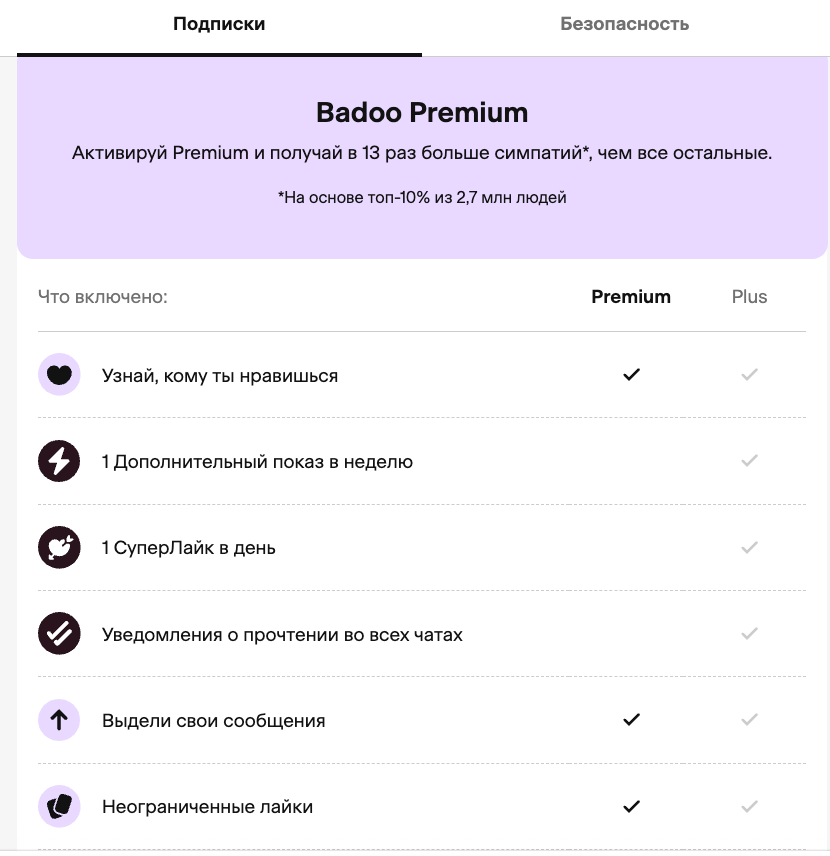The width and height of the screenshot is (830, 856).
Task: Click Plus checkmark for 1 СуперЛайк в день
Action: pyautogui.click(x=749, y=547)
